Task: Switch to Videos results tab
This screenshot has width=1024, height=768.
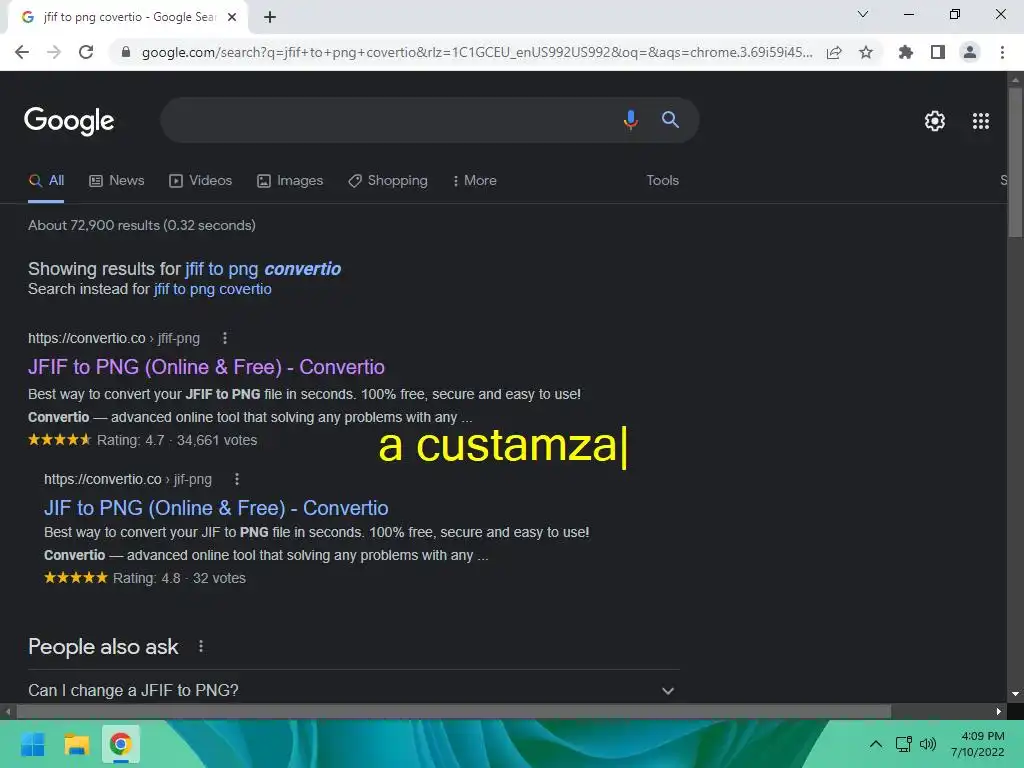Action: [x=200, y=181]
